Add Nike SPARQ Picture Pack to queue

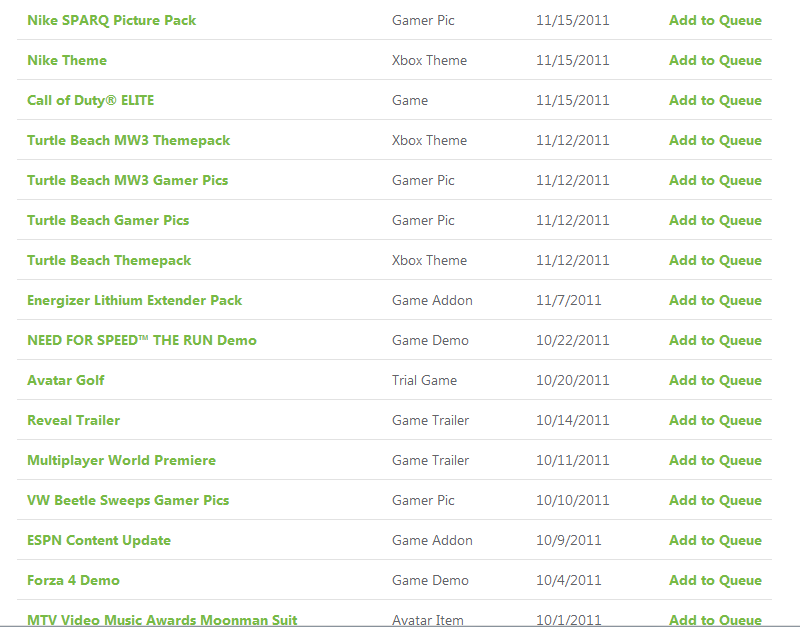715,20
